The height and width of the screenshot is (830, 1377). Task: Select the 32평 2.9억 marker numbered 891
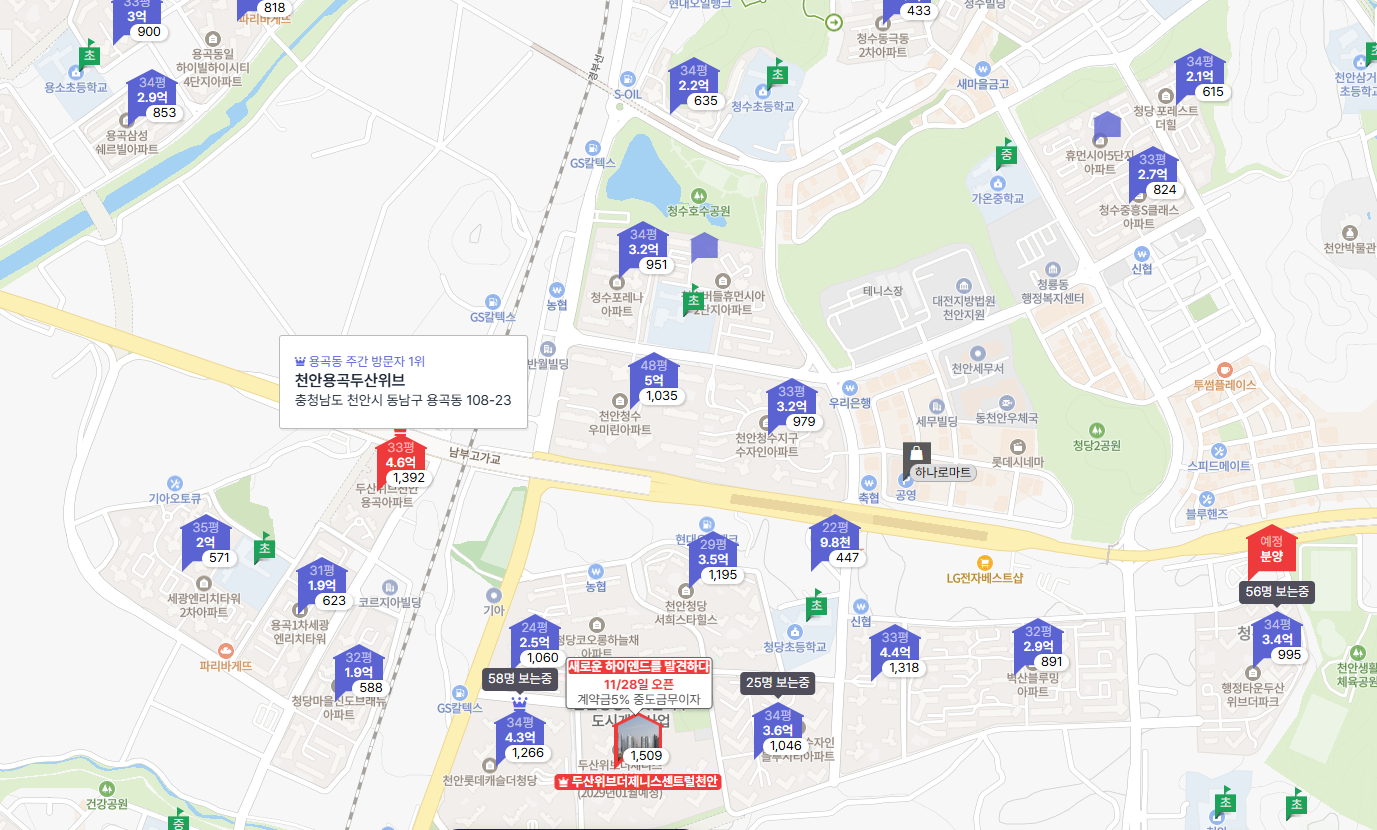pyautogui.click(x=1038, y=647)
